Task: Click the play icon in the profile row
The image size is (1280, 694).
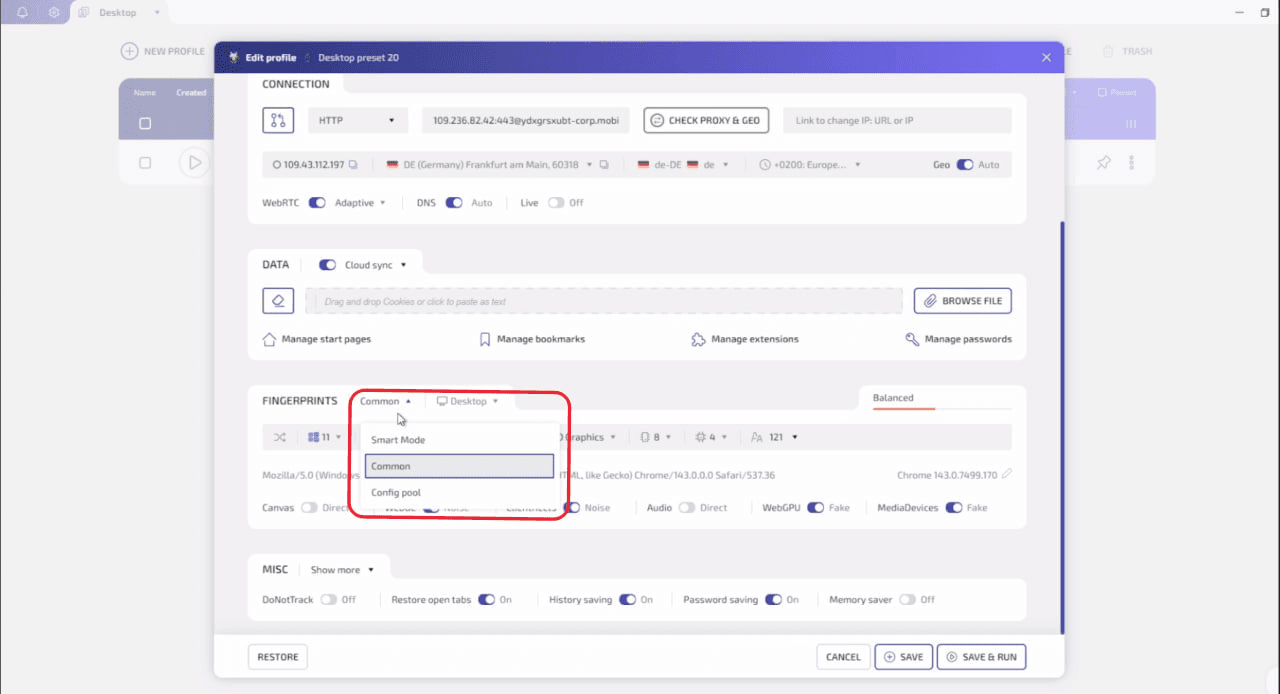Action: point(195,162)
